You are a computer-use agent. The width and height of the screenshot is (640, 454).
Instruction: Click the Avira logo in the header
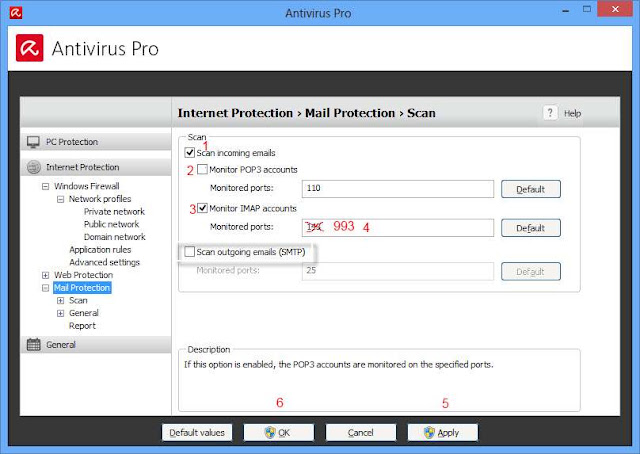point(29,48)
